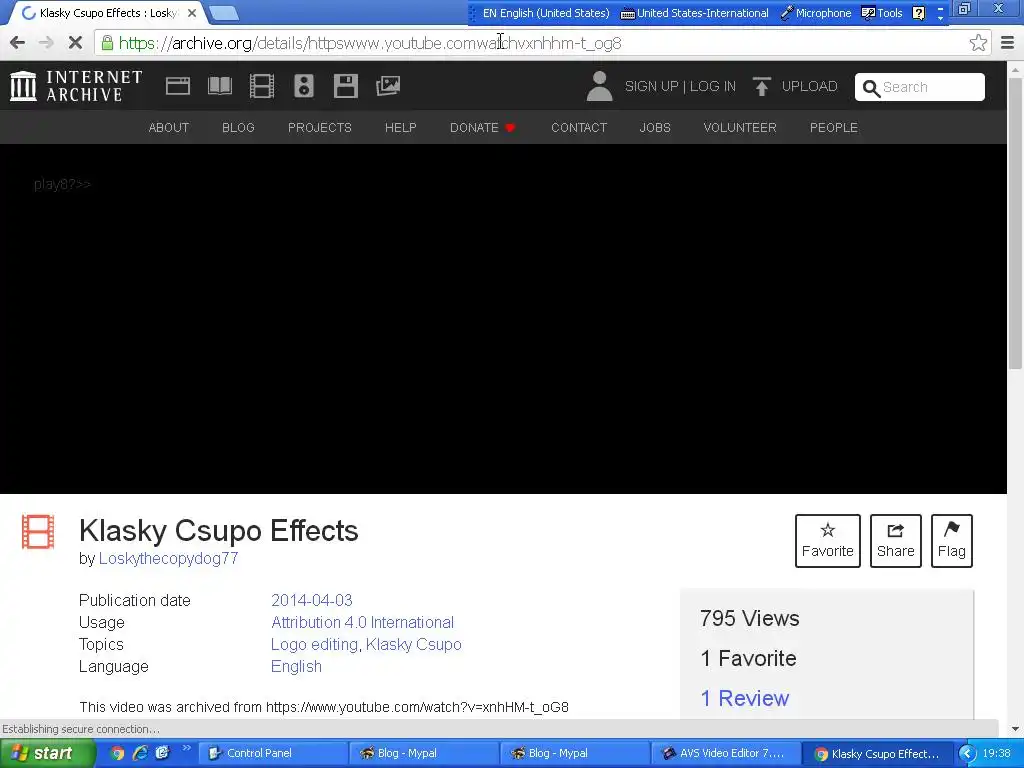
Task: Click the Logo editing topic link
Action: click(314, 645)
